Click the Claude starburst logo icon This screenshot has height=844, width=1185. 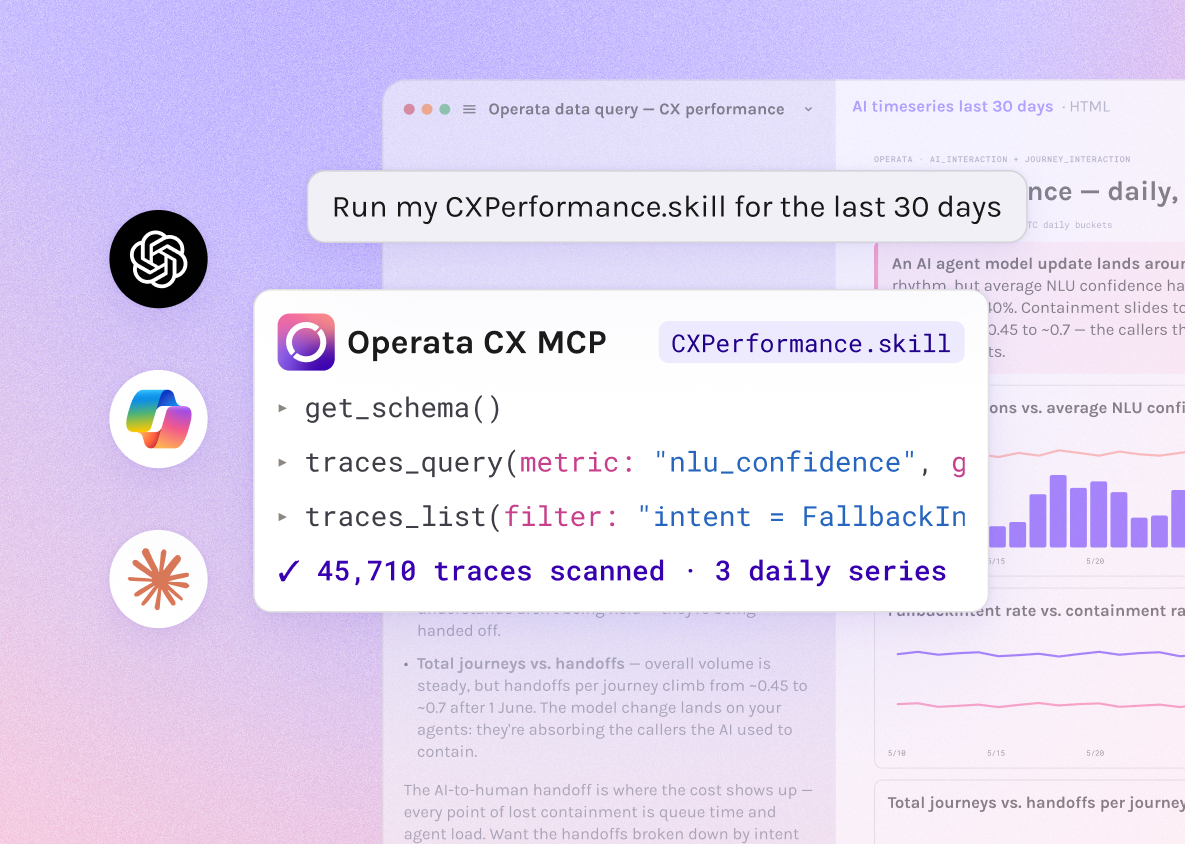click(159, 580)
